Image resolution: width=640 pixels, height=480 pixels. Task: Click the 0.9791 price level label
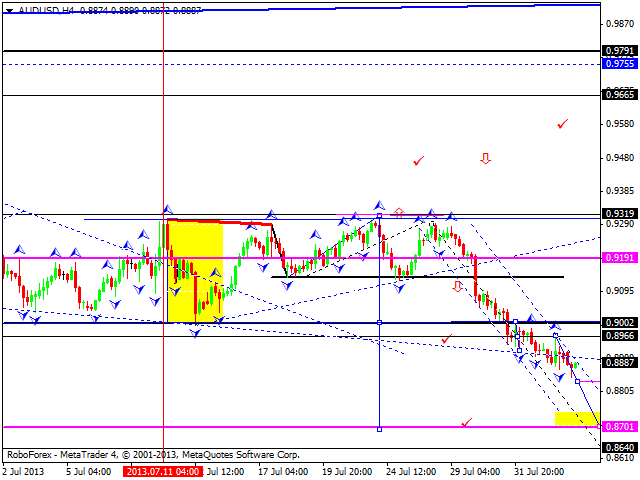click(x=619, y=50)
